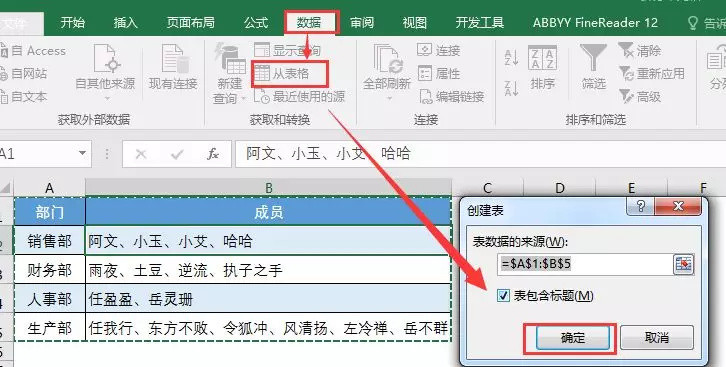Image resolution: width=726 pixels, height=367 pixels.
Task: Select the 财务部 cell
Action: (50, 270)
